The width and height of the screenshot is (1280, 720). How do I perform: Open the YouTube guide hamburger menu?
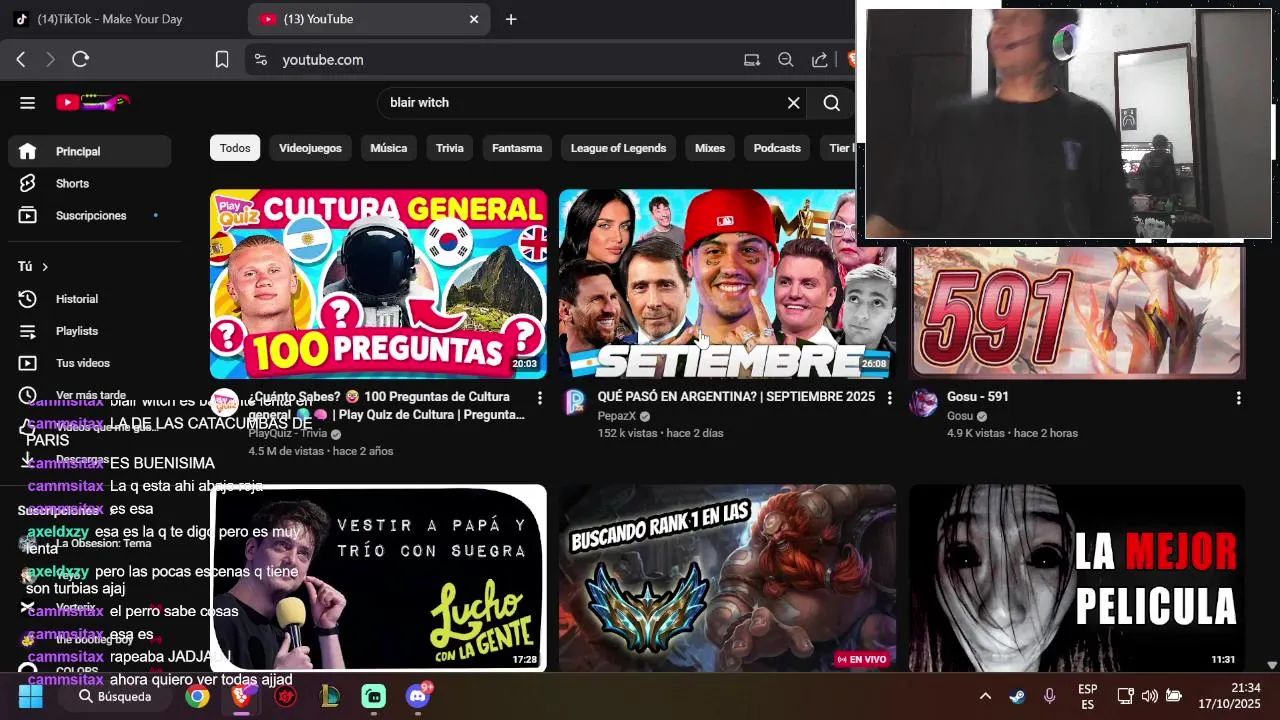[x=27, y=102]
